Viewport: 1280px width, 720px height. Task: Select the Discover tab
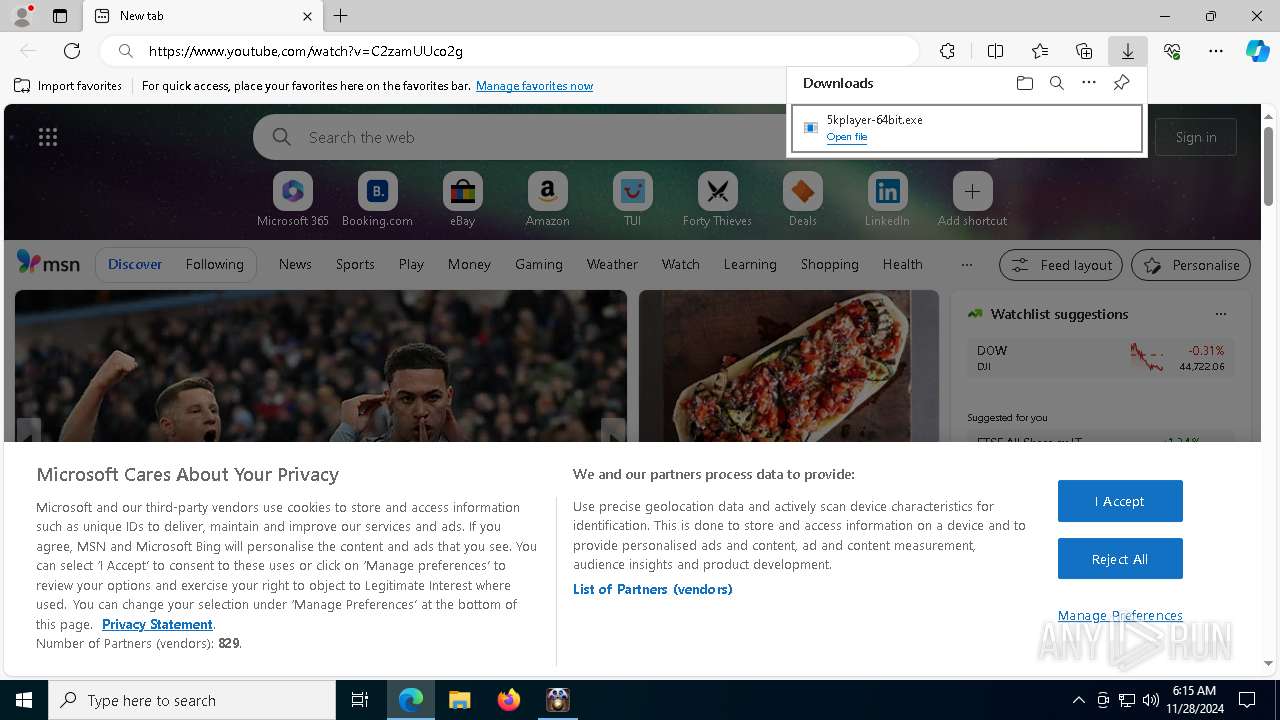[x=135, y=264]
